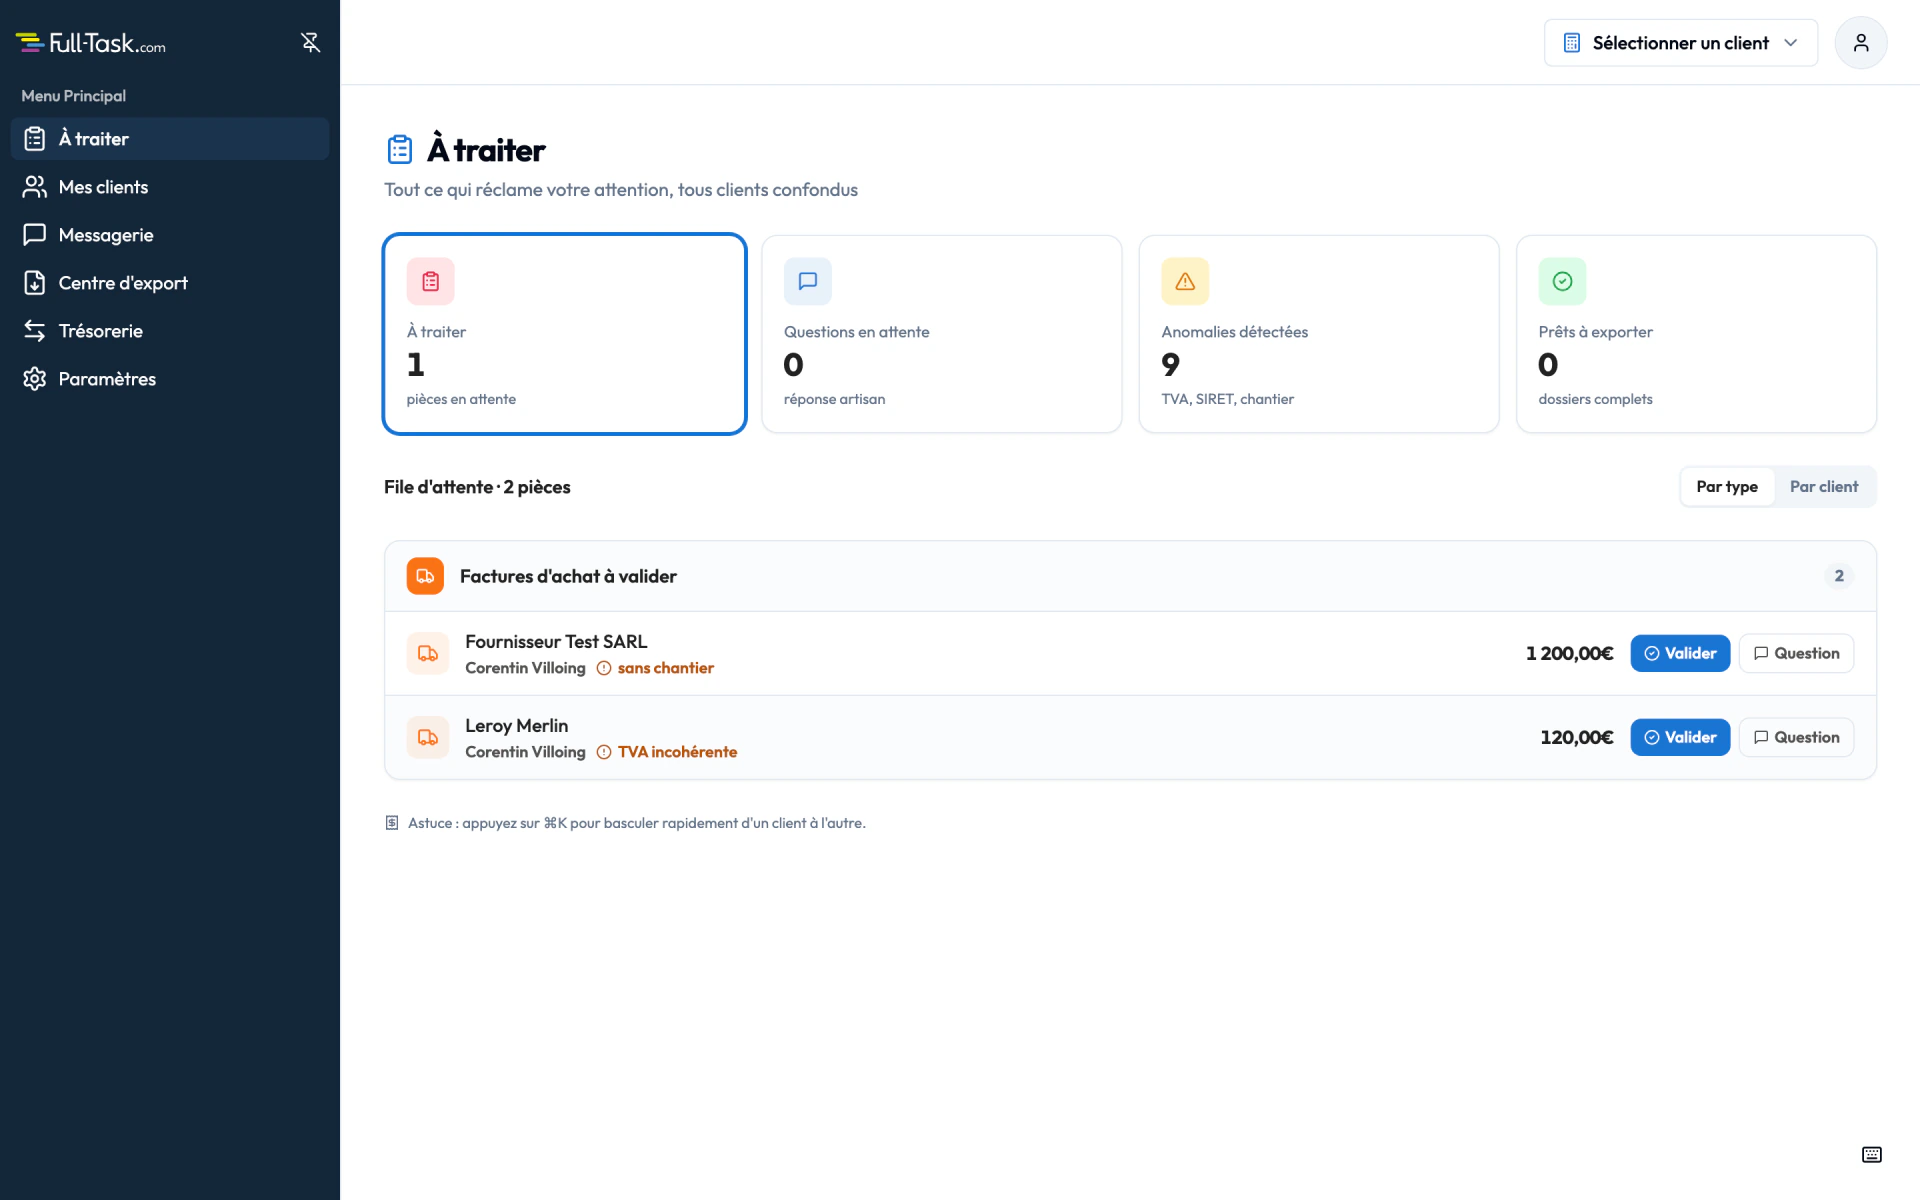Click the building icon in client selector
The height and width of the screenshot is (1200, 1920).
1572,43
